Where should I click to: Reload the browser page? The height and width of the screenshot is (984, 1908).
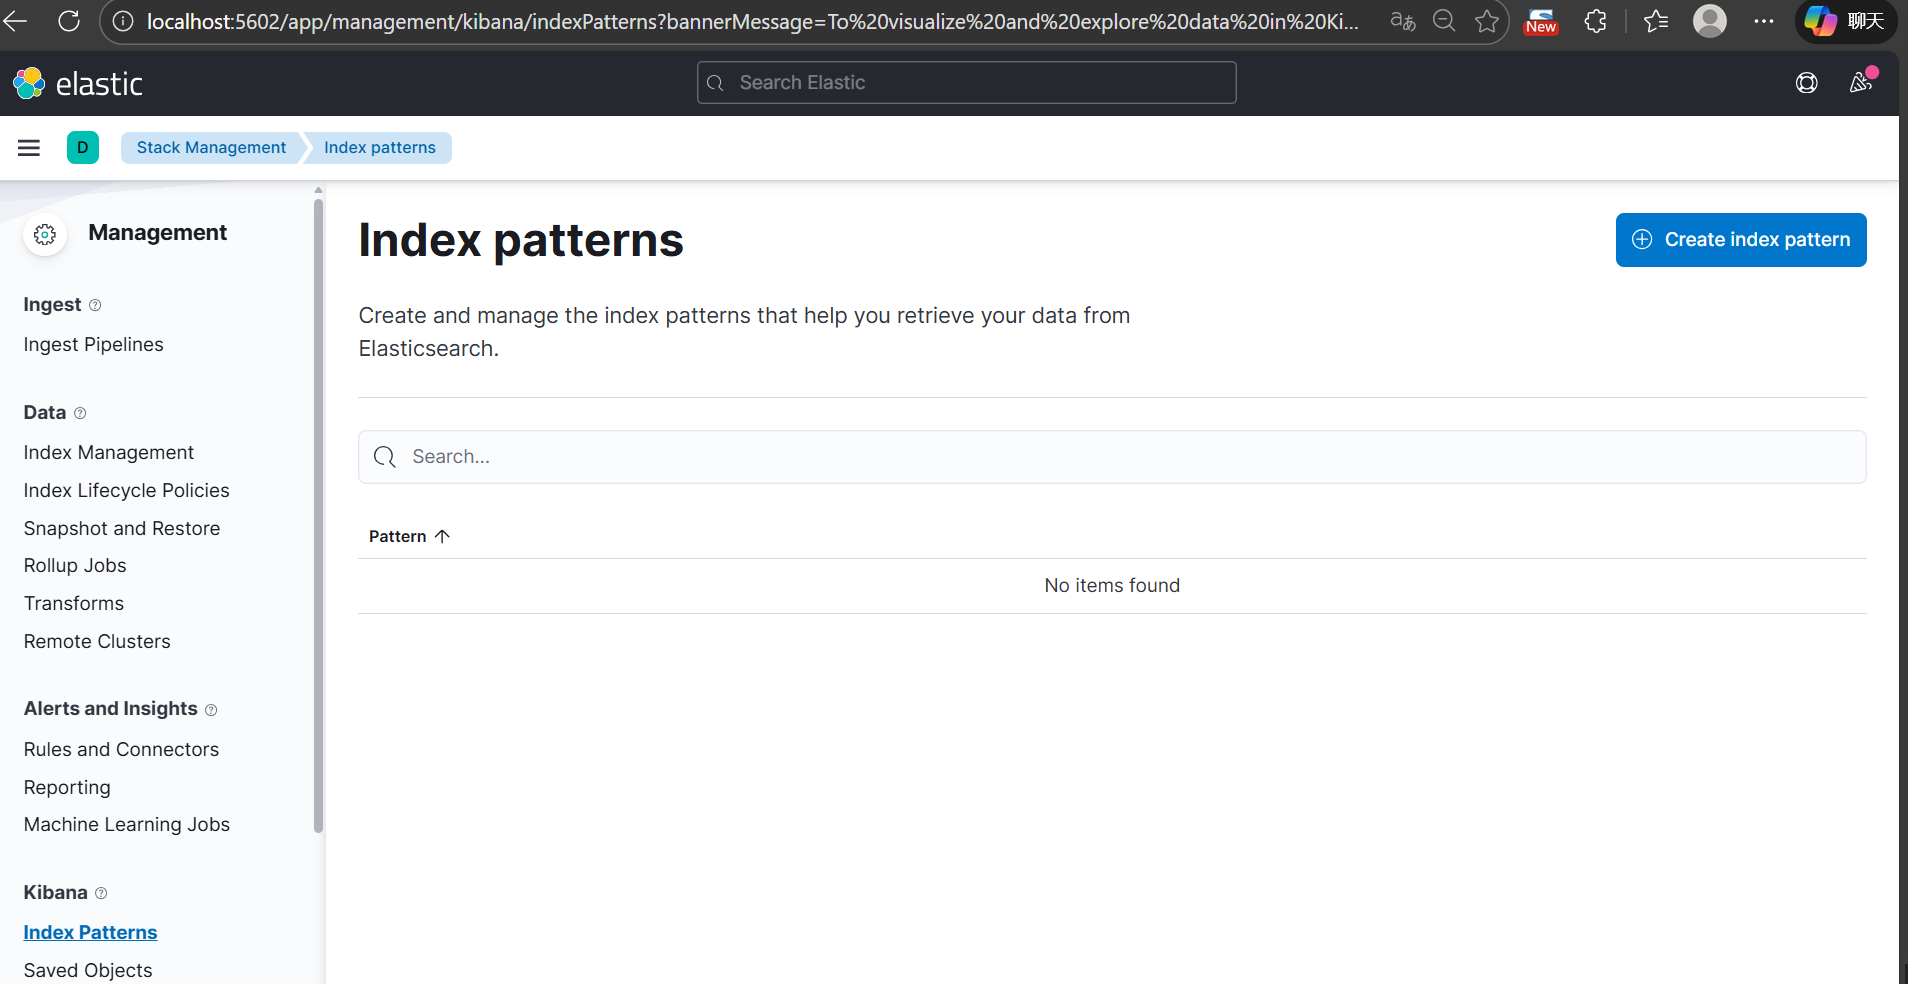tap(69, 21)
